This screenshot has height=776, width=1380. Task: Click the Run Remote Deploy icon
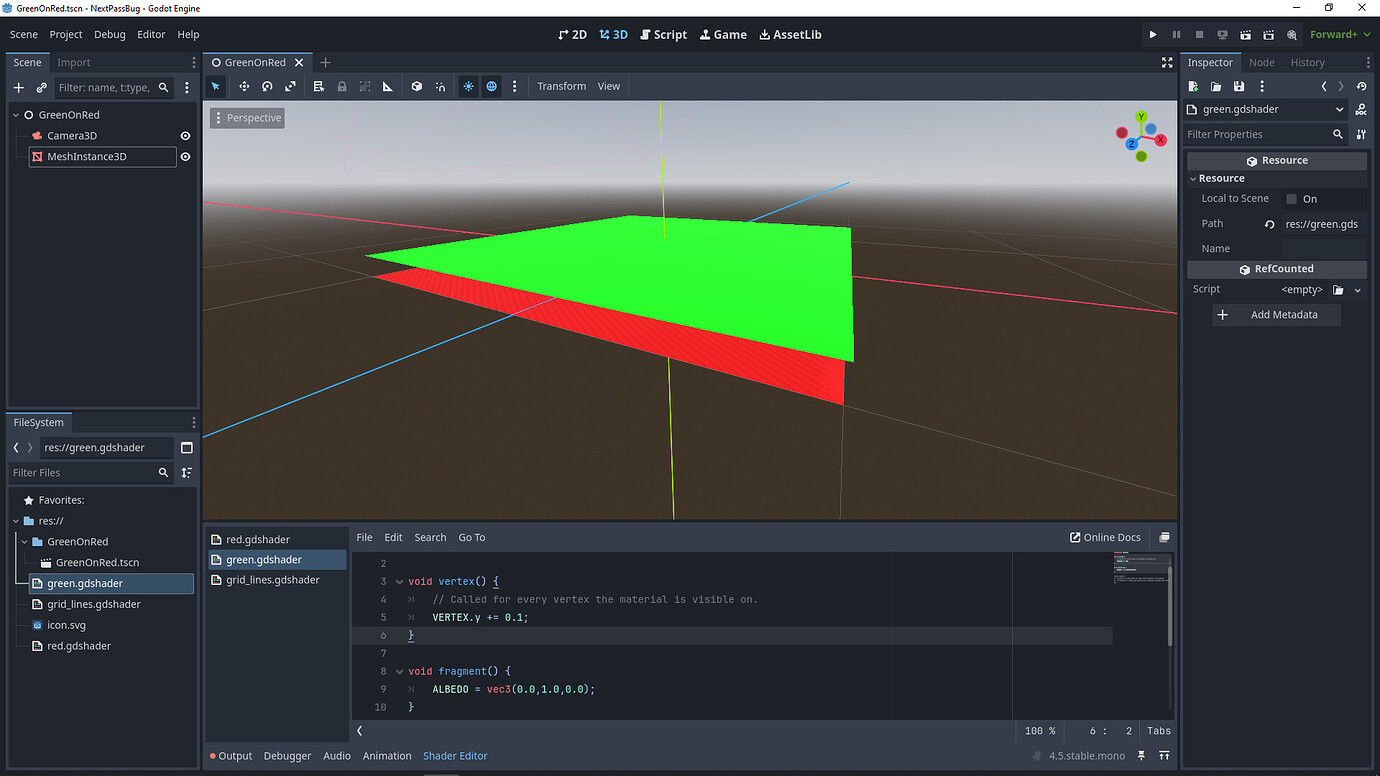[x=1222, y=34]
